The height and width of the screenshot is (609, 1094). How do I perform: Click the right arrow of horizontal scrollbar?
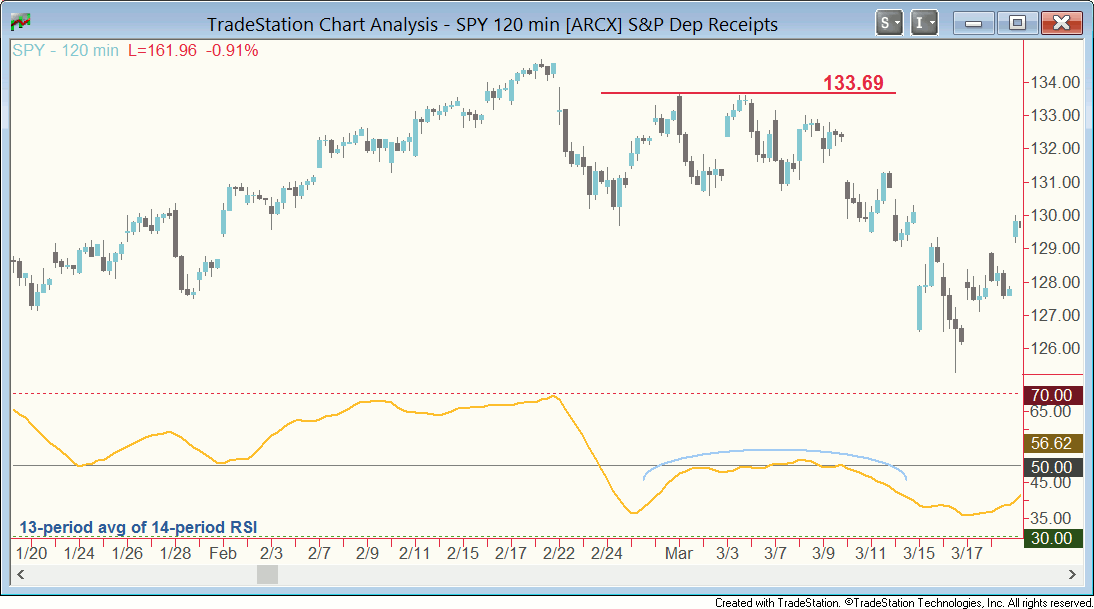pyautogui.click(x=1073, y=575)
